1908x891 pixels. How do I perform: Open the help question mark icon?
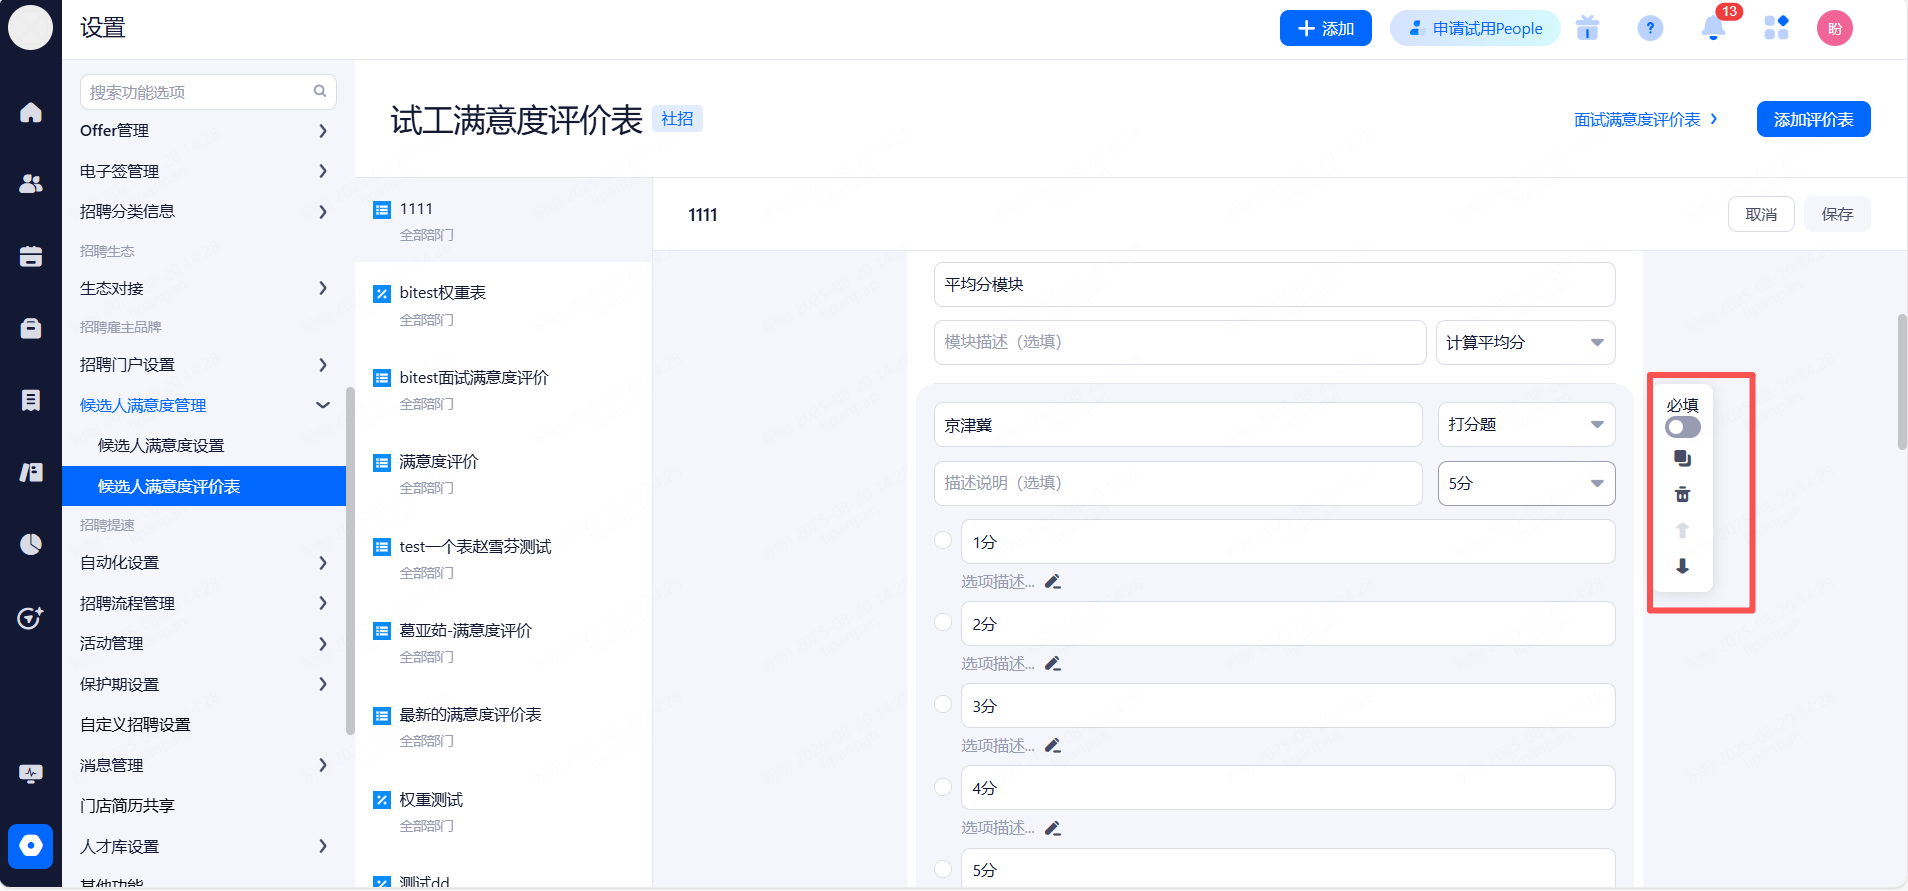[x=1650, y=29]
